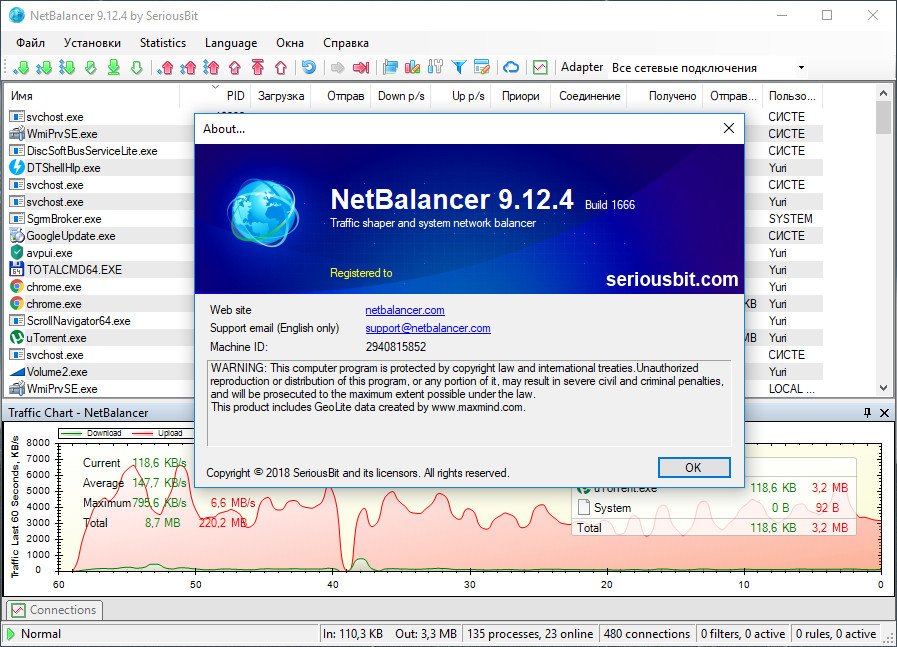Click the hatched red block-upload arrow
This screenshot has height=647, width=897.
click(235, 68)
